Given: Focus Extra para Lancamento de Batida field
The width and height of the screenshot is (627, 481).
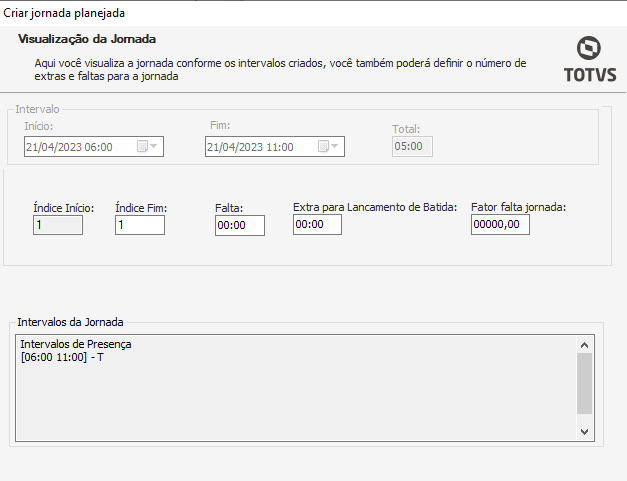Looking at the screenshot, I should tap(317, 225).
